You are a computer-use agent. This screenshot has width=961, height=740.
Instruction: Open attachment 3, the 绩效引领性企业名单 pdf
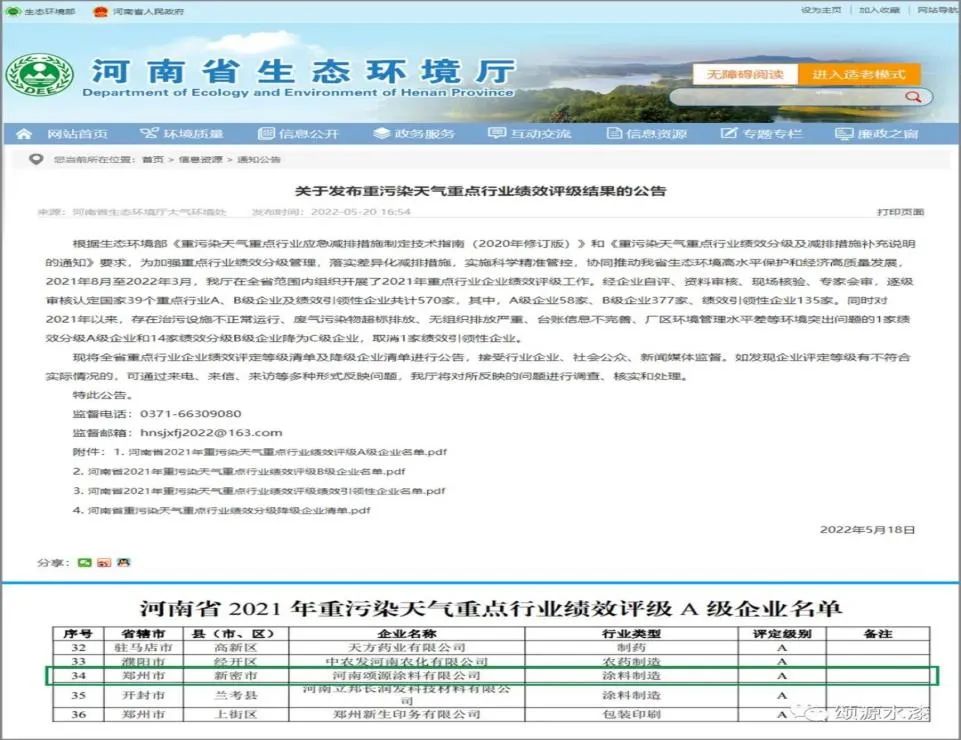(267, 491)
